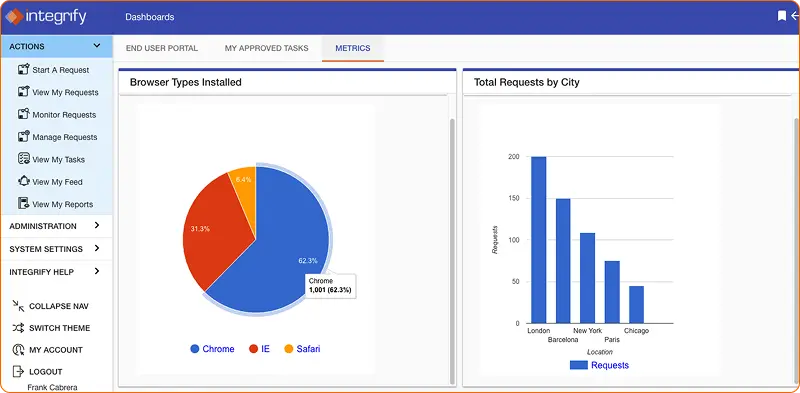The image size is (800, 393).
Task: Click the View My Tasks checklist icon
Action: point(23,159)
